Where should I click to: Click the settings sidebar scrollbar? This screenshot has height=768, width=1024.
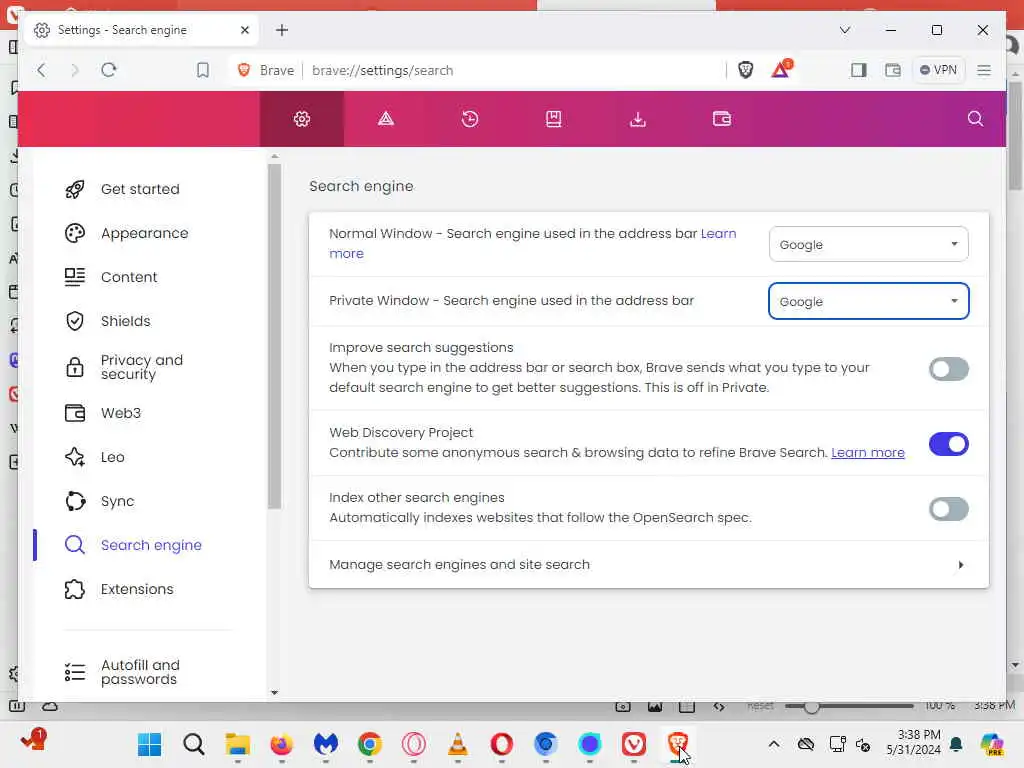(274, 336)
